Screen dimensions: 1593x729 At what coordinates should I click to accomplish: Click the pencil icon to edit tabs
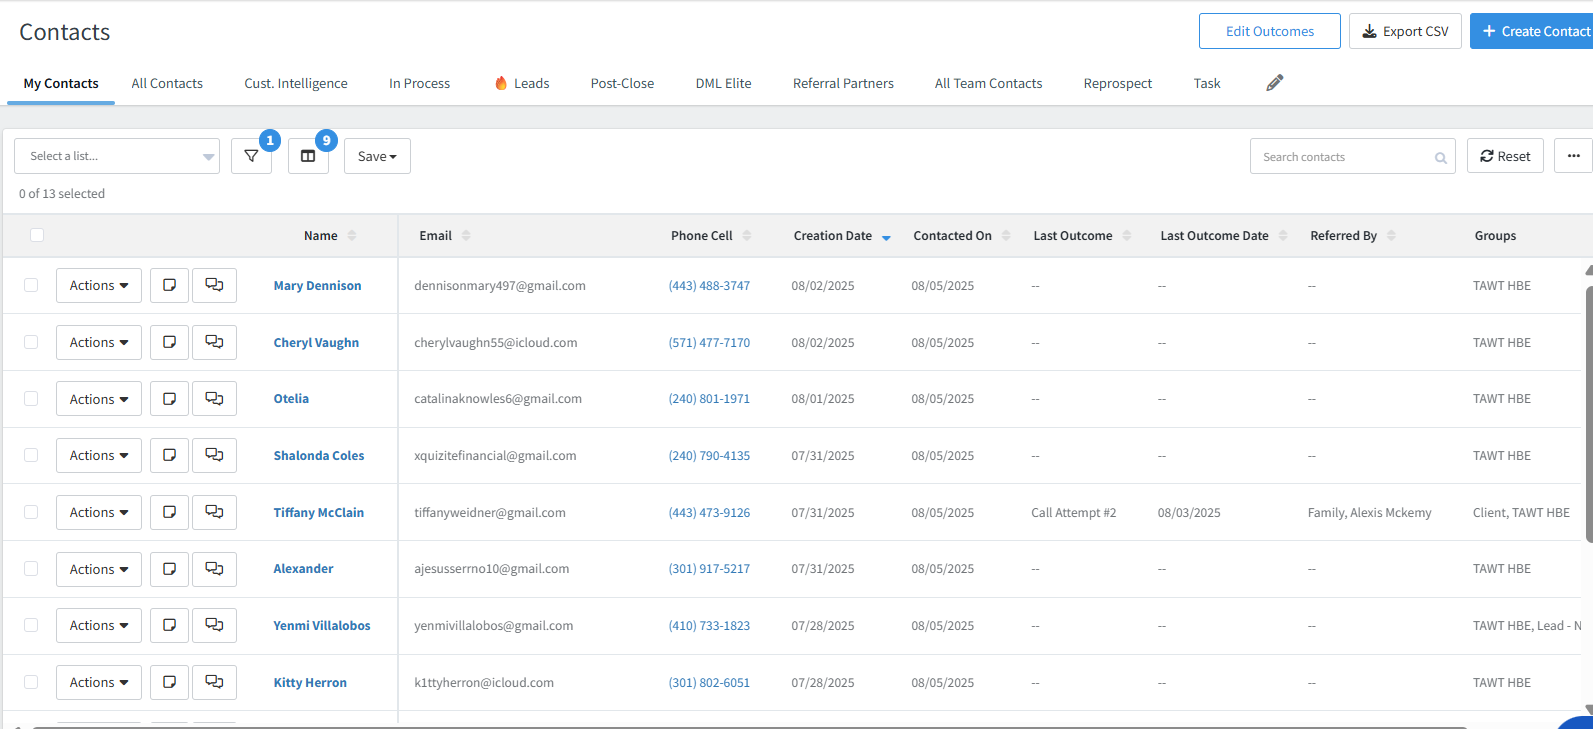click(x=1274, y=83)
